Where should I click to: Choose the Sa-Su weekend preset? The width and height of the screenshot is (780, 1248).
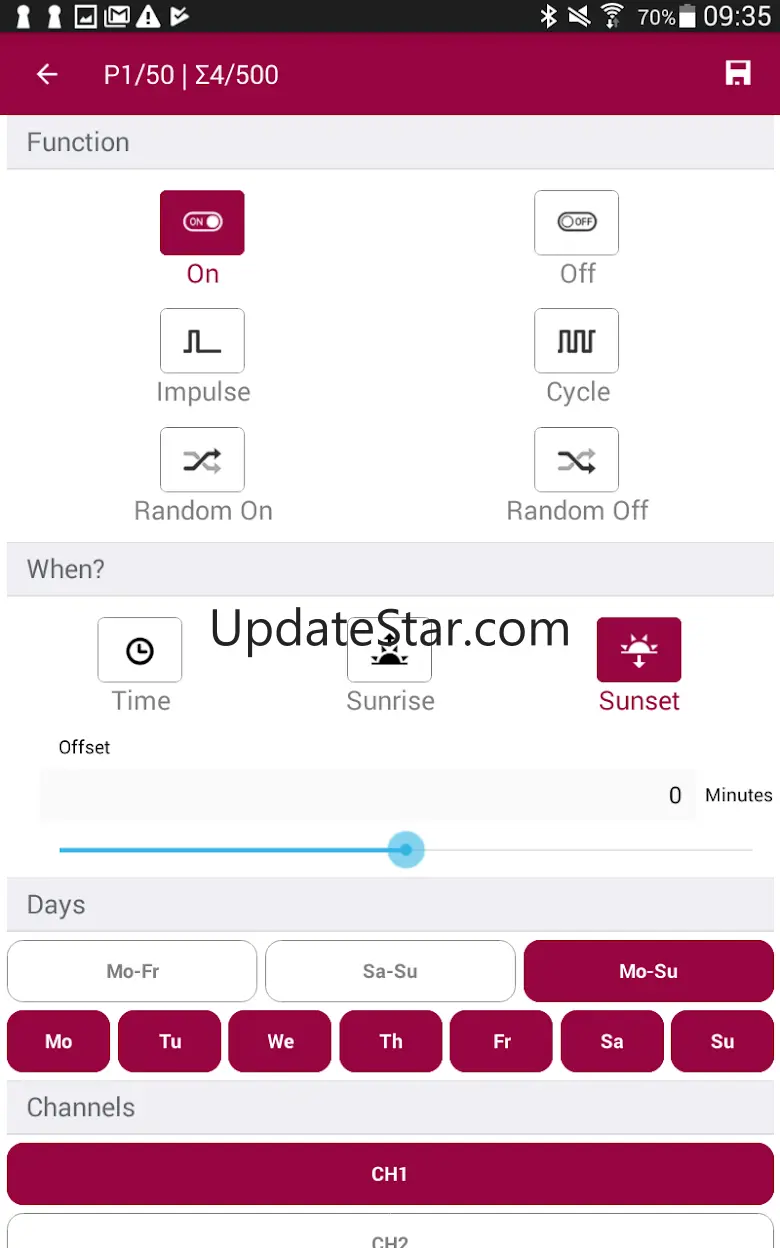coord(390,971)
